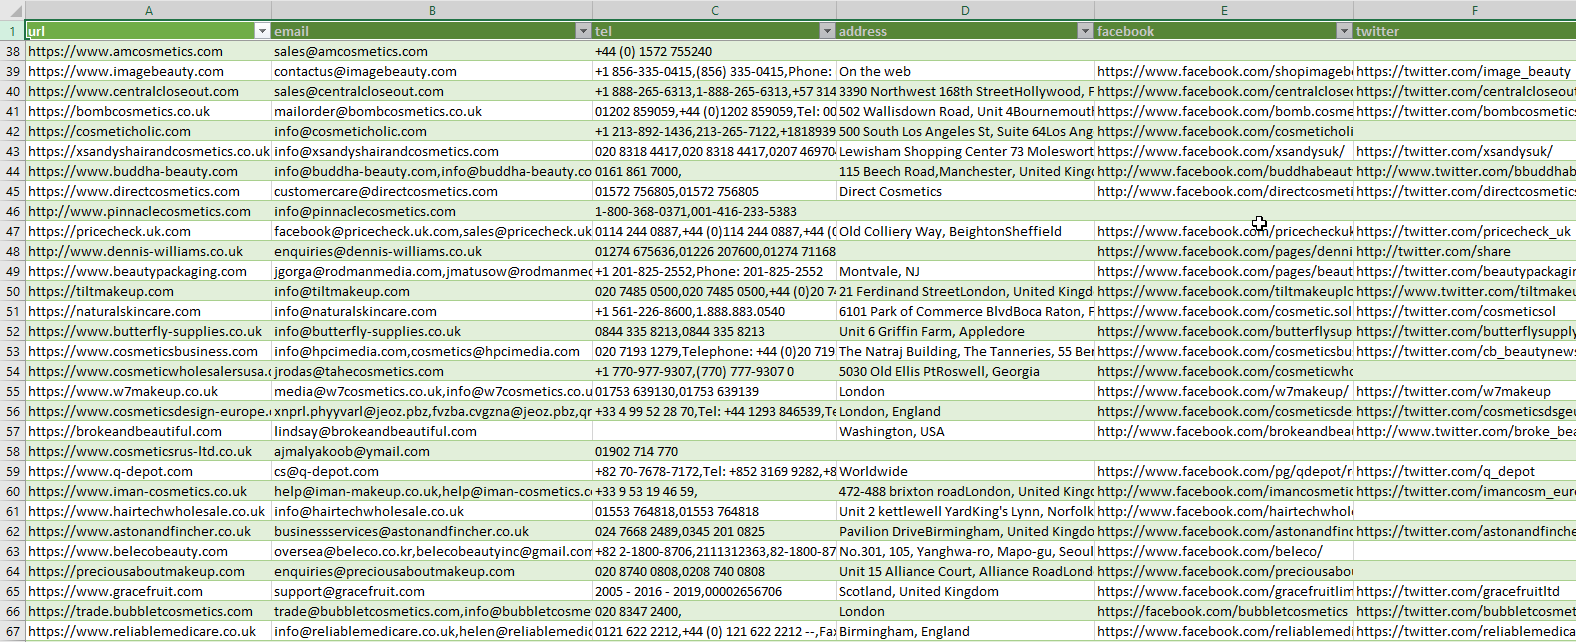Click cell businessservices@astonandfincher.co.uk
The height and width of the screenshot is (642, 1576).
432,531
